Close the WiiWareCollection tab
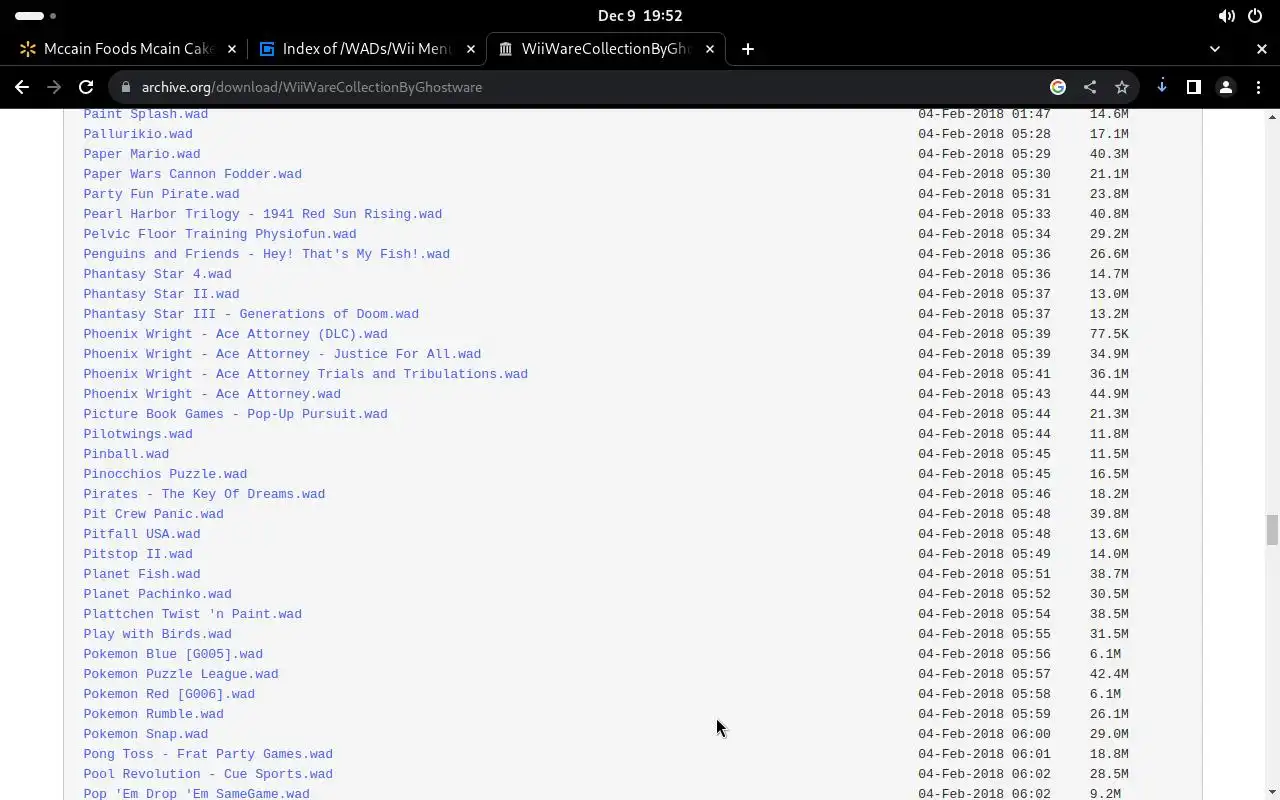 point(710,48)
